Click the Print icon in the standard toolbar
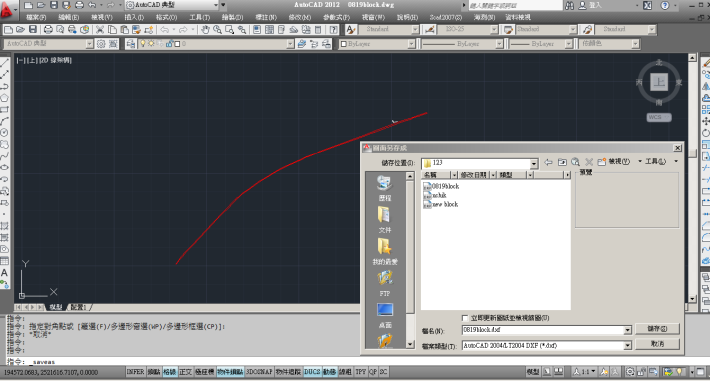The image size is (710, 381). [x=48, y=30]
